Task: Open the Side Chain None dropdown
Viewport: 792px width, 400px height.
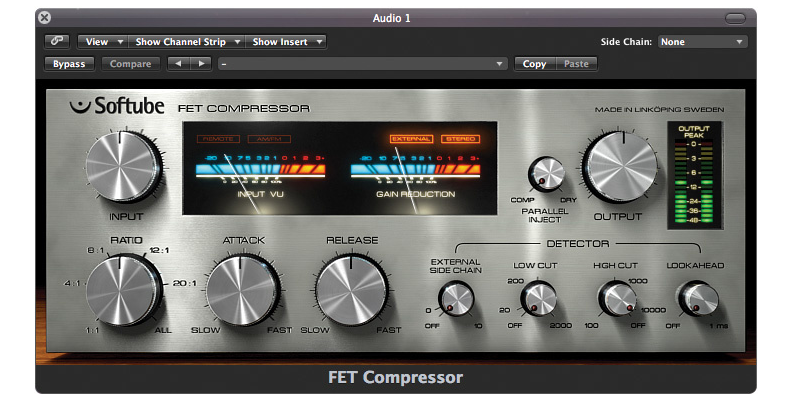Action: pyautogui.click(x=702, y=42)
